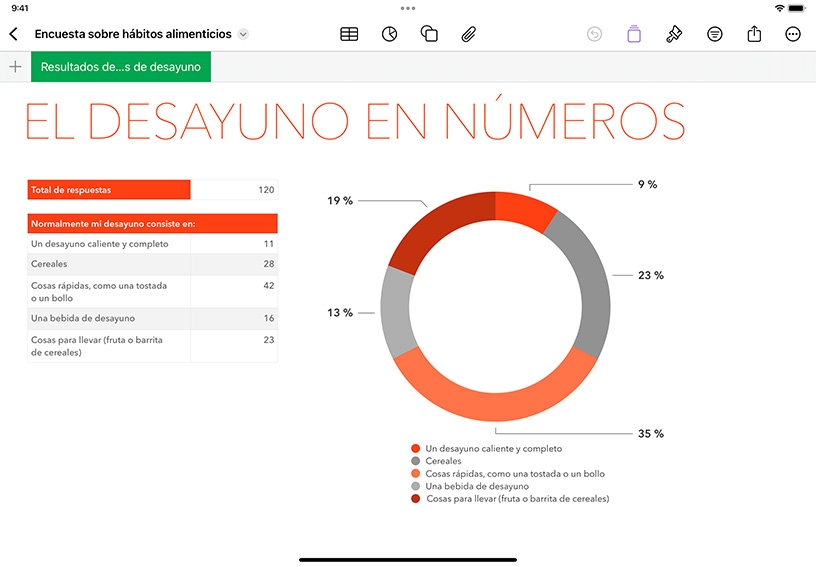Tap the paperclip media attachment icon

(x=468, y=34)
